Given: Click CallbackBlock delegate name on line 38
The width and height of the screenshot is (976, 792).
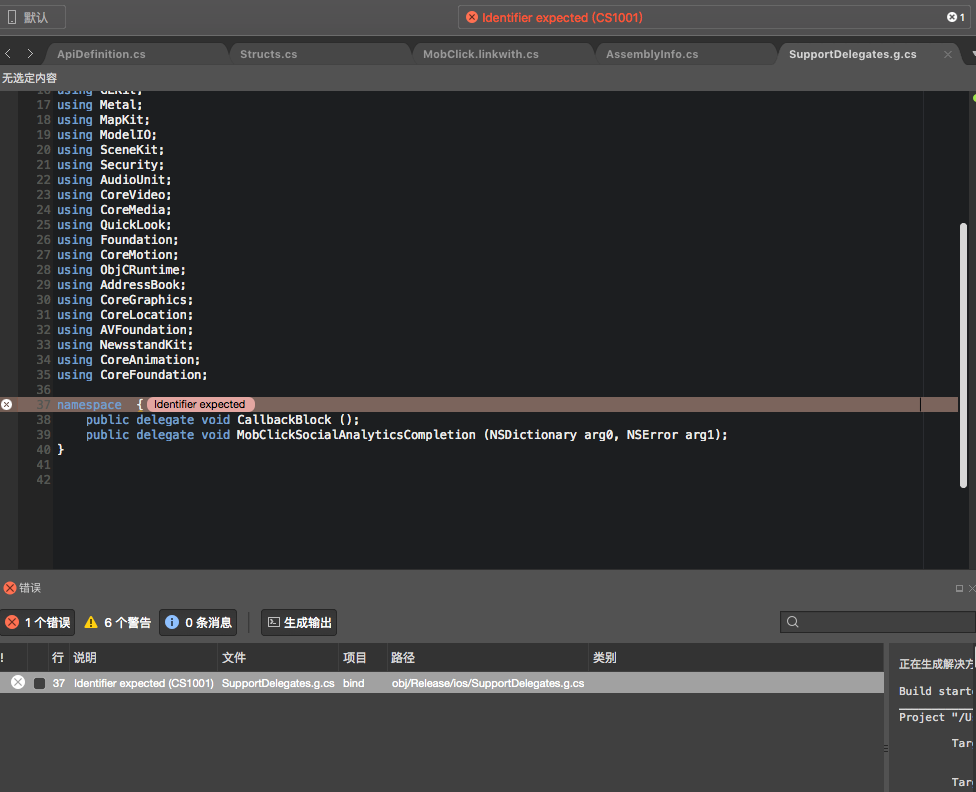Looking at the screenshot, I should 284,420.
